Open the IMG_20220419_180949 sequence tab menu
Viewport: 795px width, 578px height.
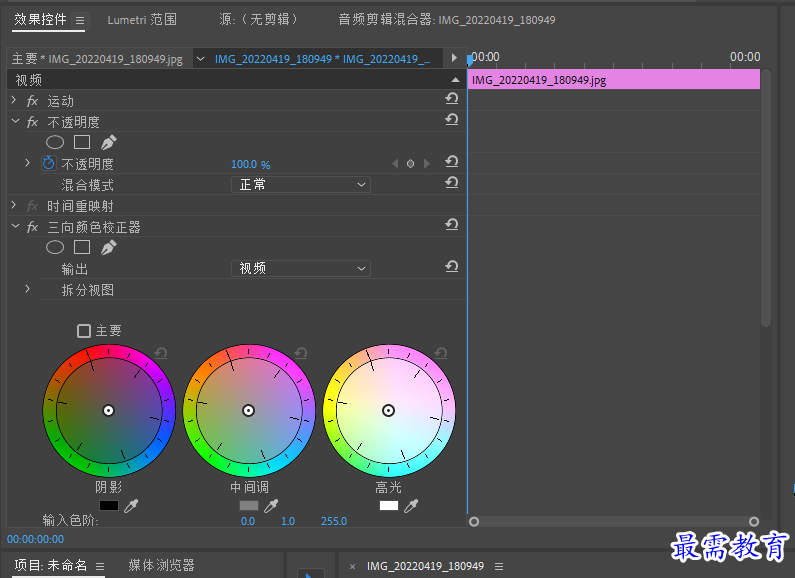[499, 566]
